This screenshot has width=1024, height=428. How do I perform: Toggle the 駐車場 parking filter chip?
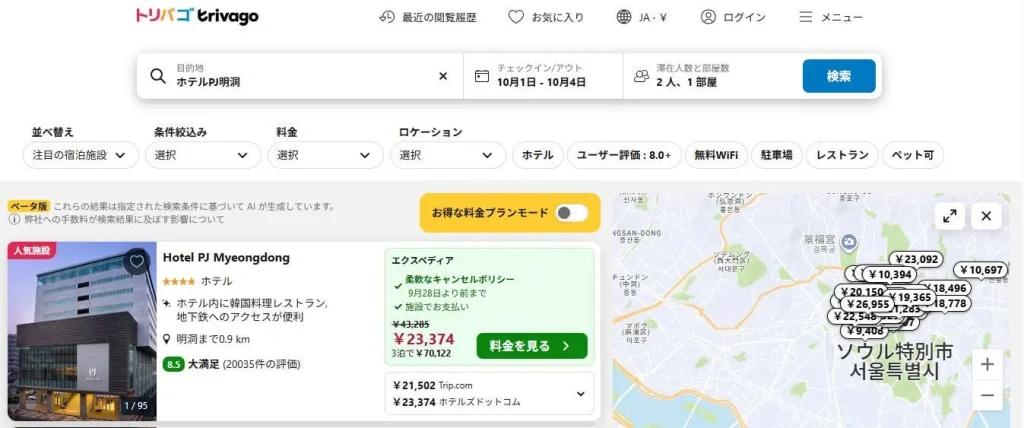(776, 155)
